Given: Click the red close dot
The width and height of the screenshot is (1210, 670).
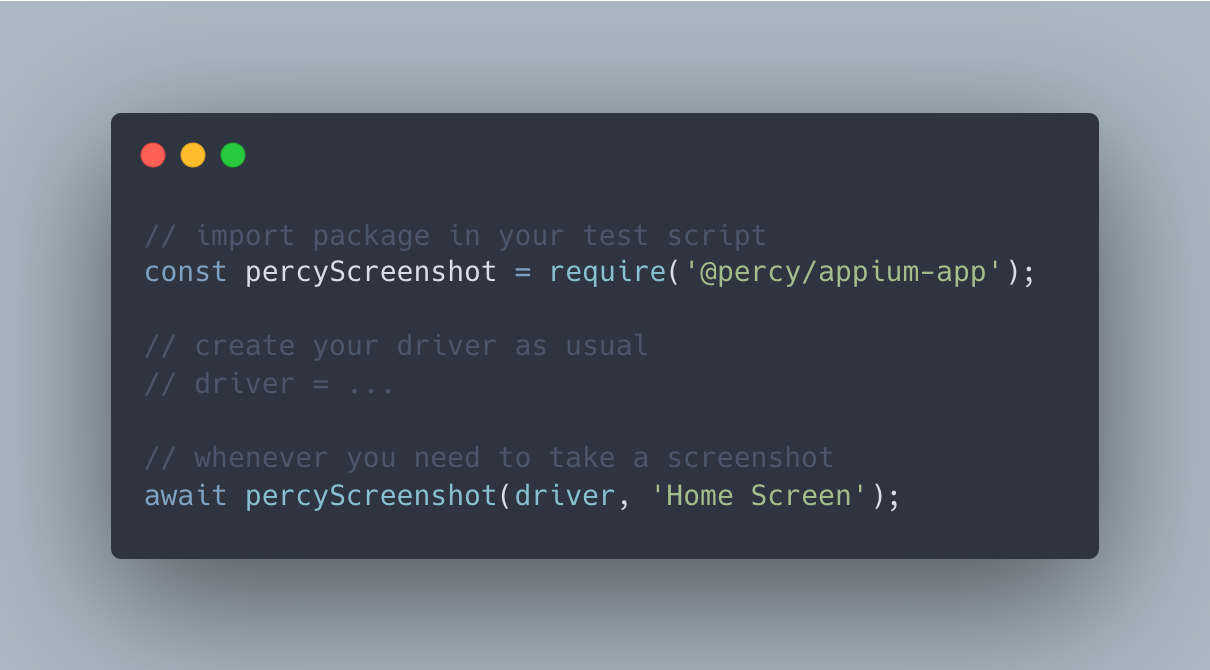Looking at the screenshot, I should coord(153,155).
